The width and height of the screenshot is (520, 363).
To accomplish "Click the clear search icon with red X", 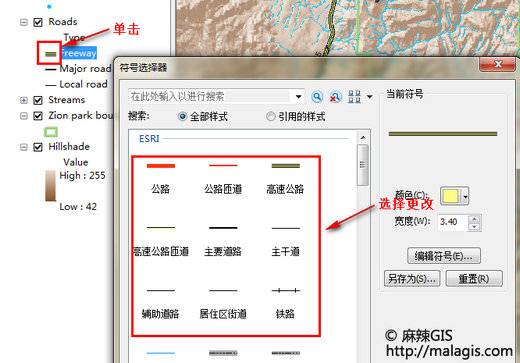I will [x=335, y=97].
